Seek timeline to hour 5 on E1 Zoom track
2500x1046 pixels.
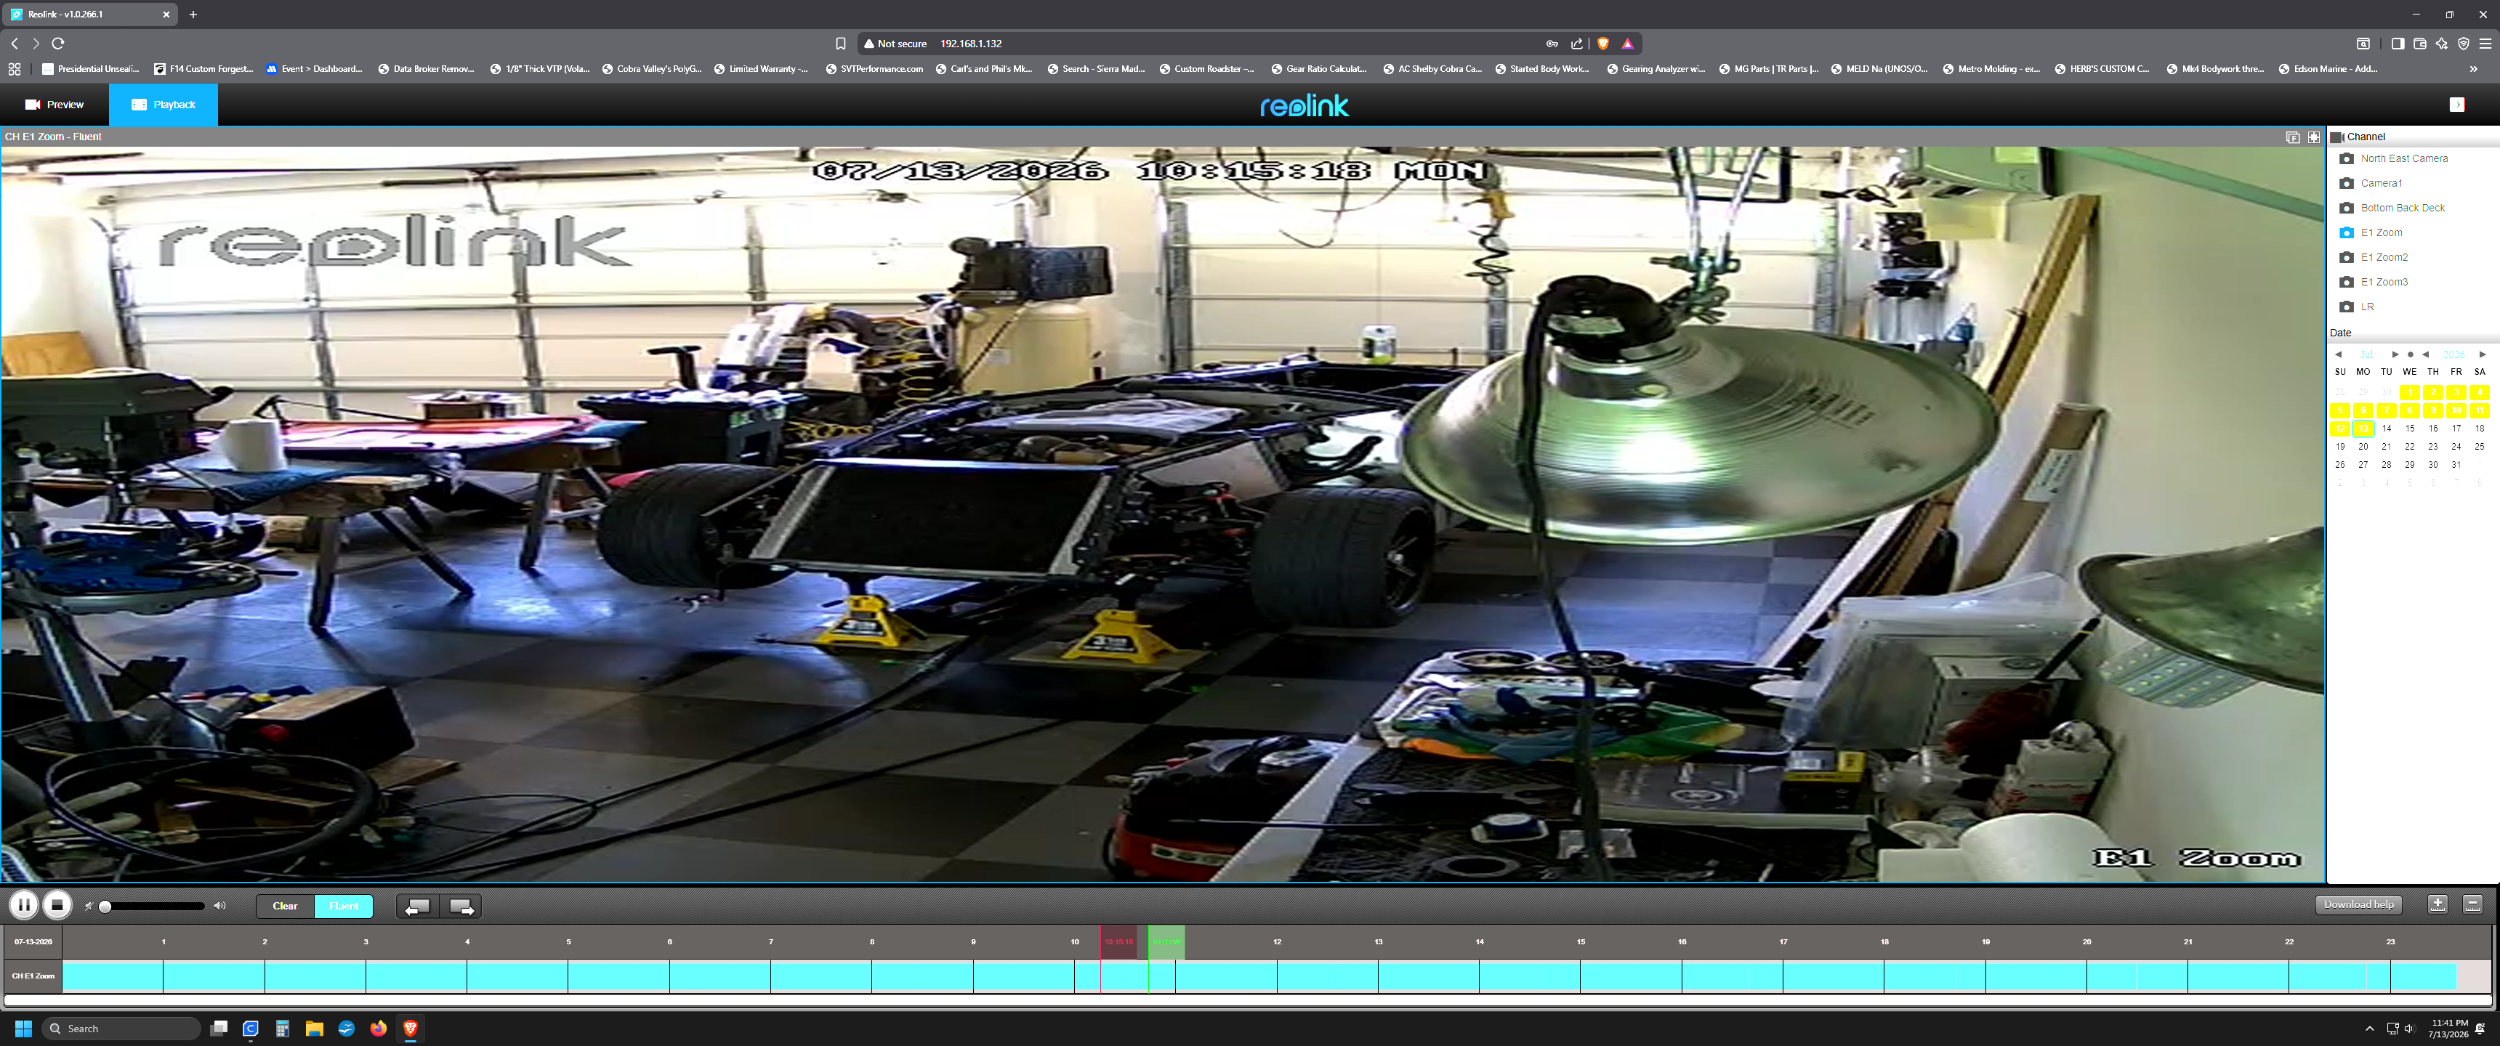[x=568, y=976]
